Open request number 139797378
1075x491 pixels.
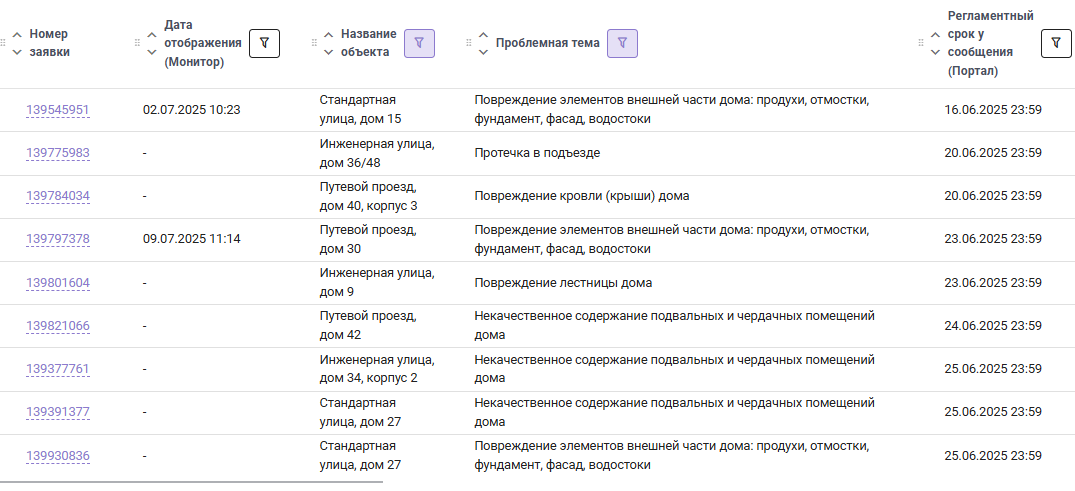click(58, 239)
